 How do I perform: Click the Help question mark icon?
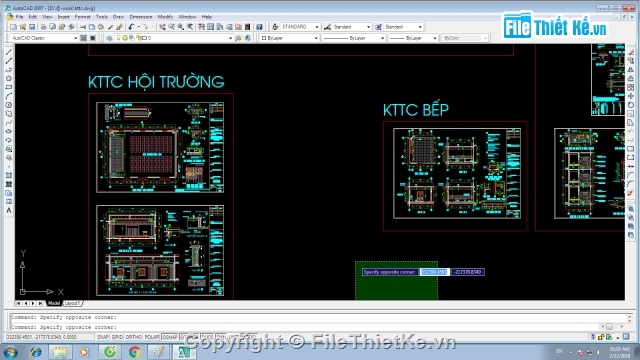click(259, 27)
